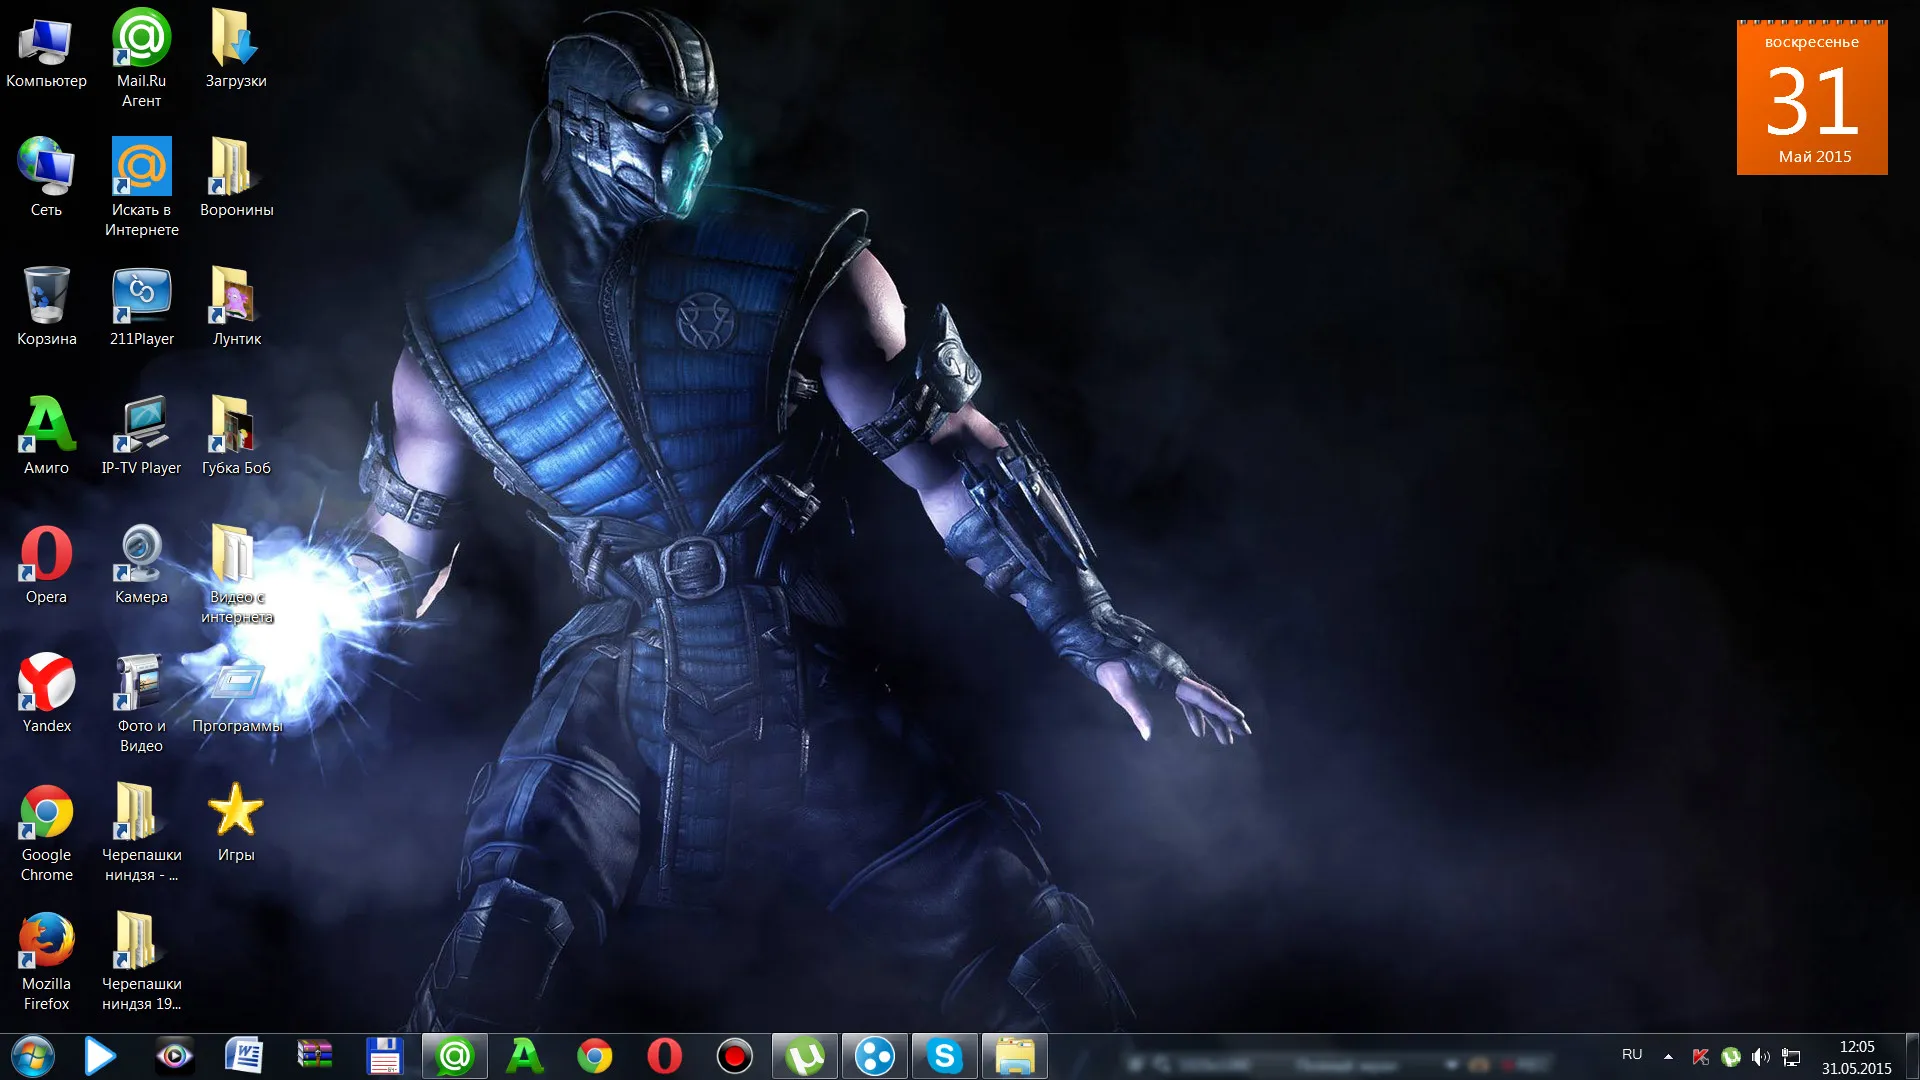Screen dimensions: 1920x1080
Task: Launch Opera from the taskbar
Action: coord(665,1056)
